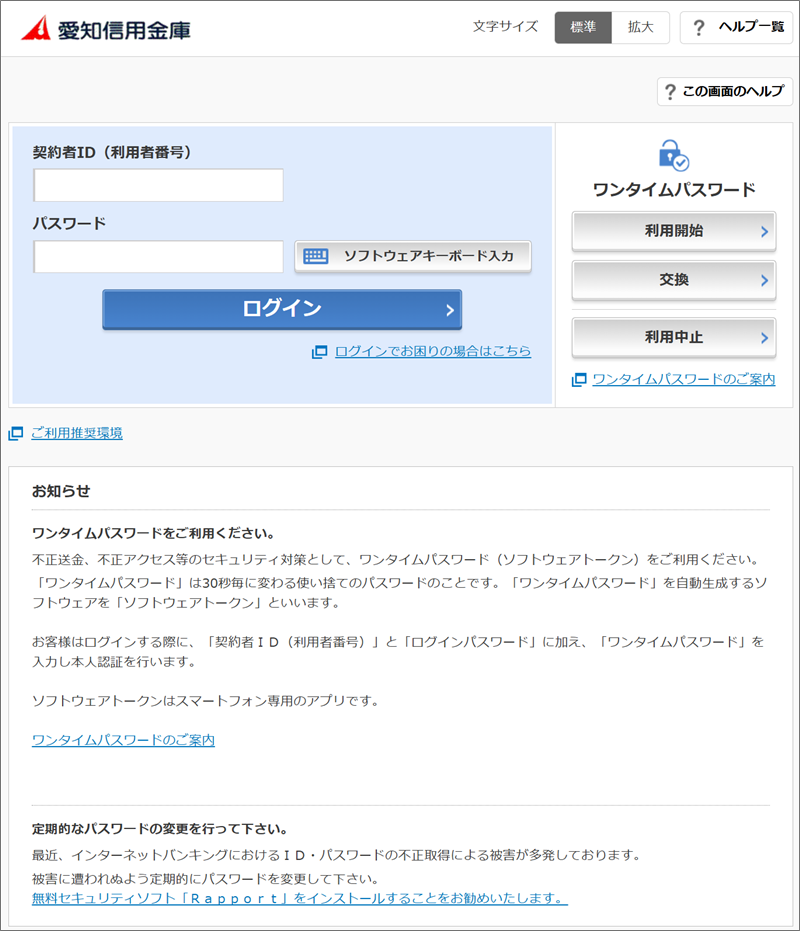Click the question mark icon beside ヘルプ一覧
The width and height of the screenshot is (800, 931).
point(699,27)
